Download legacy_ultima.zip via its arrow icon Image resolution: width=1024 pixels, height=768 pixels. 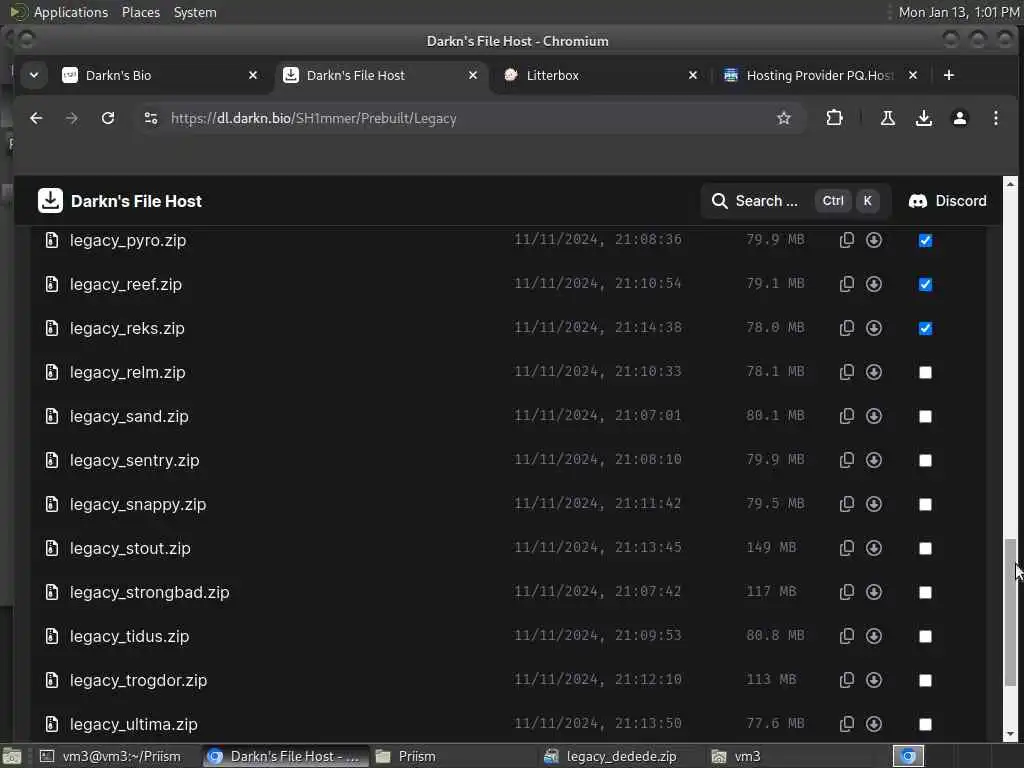874,724
